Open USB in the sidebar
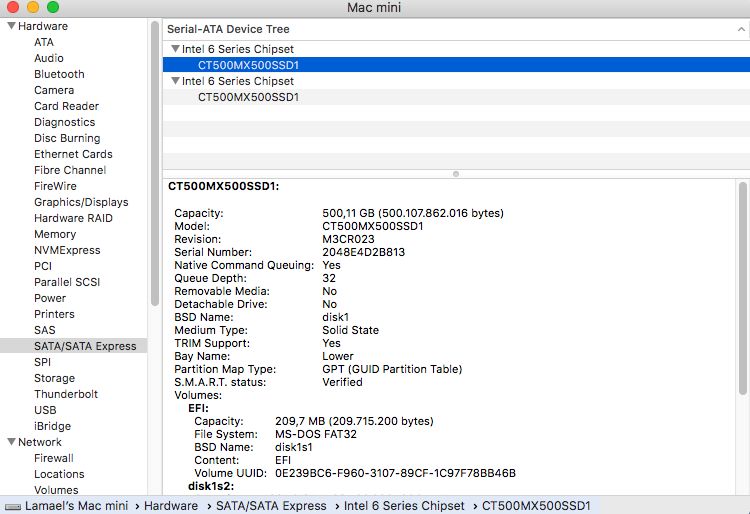This screenshot has width=750, height=514. (x=45, y=410)
